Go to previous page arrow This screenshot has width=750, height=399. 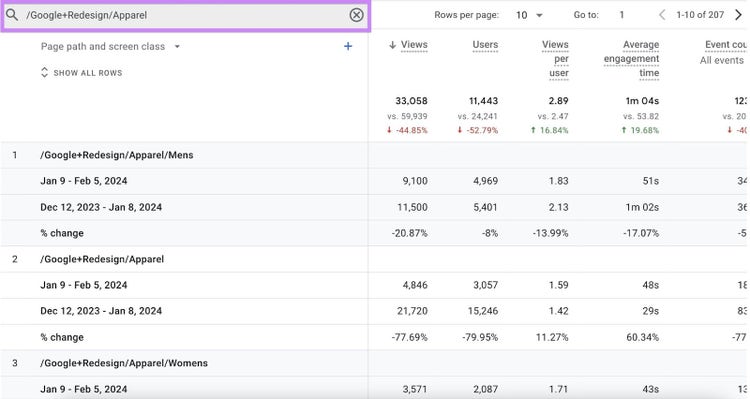[x=662, y=15]
